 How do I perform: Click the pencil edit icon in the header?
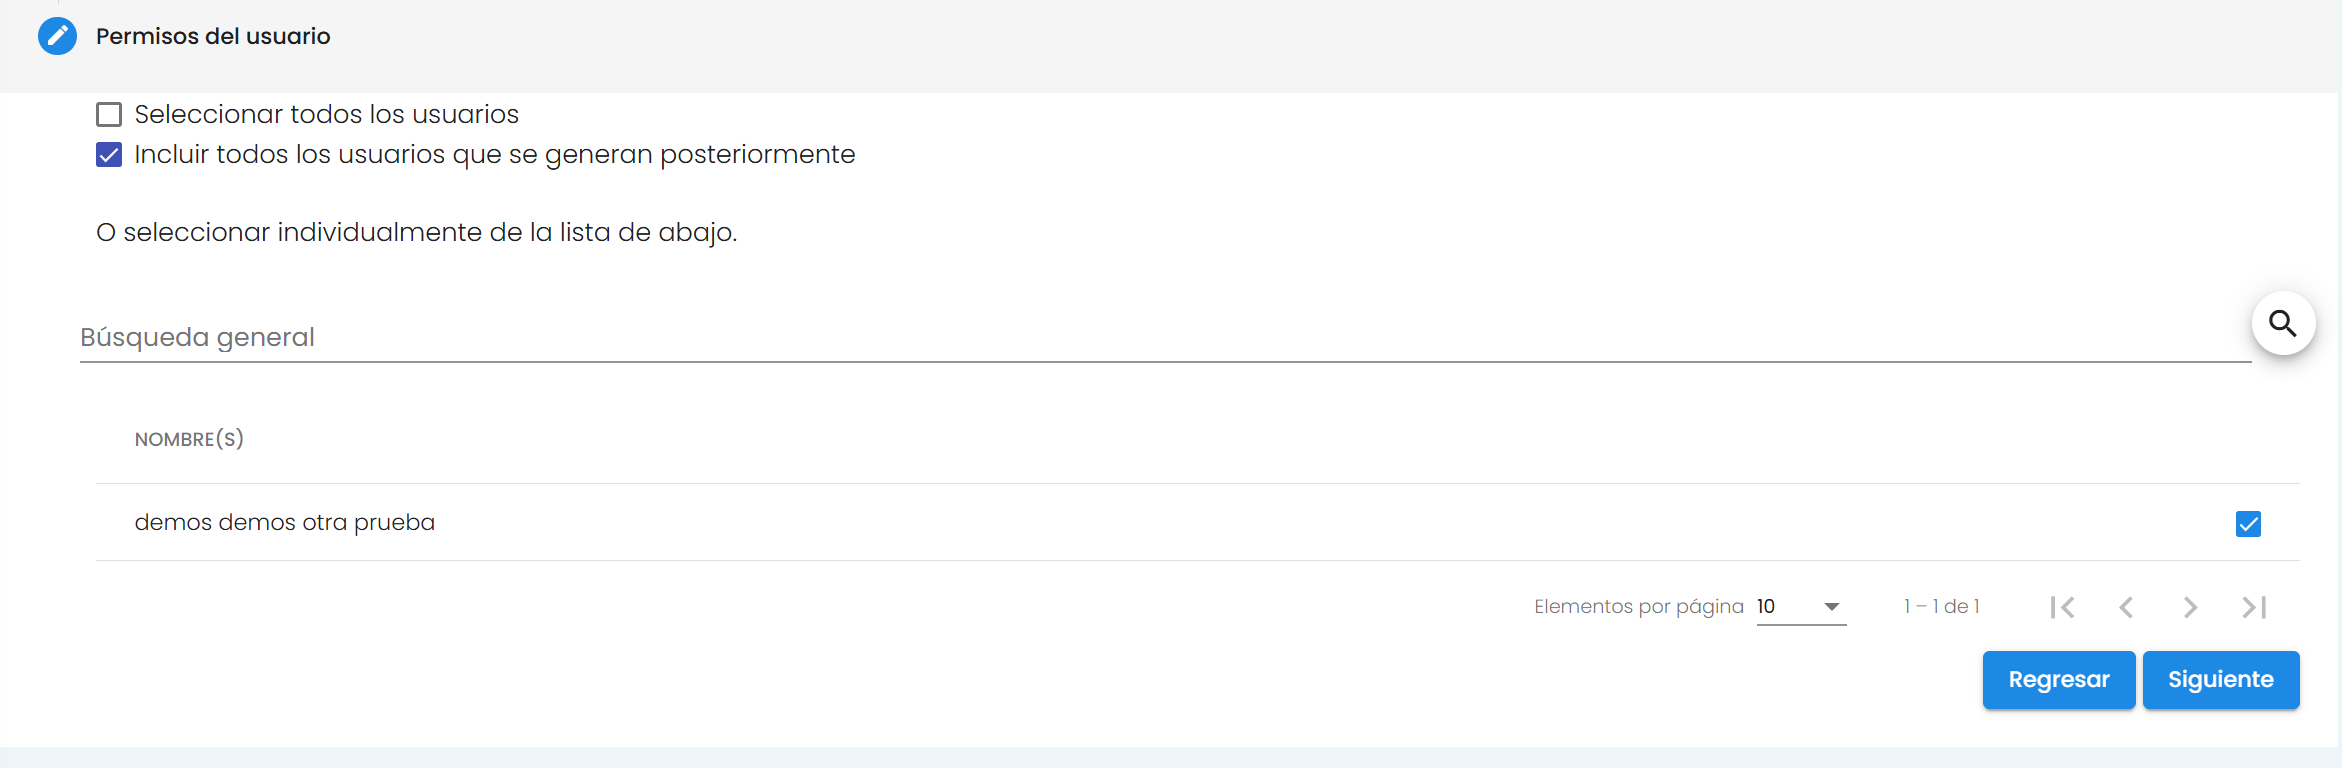point(57,36)
